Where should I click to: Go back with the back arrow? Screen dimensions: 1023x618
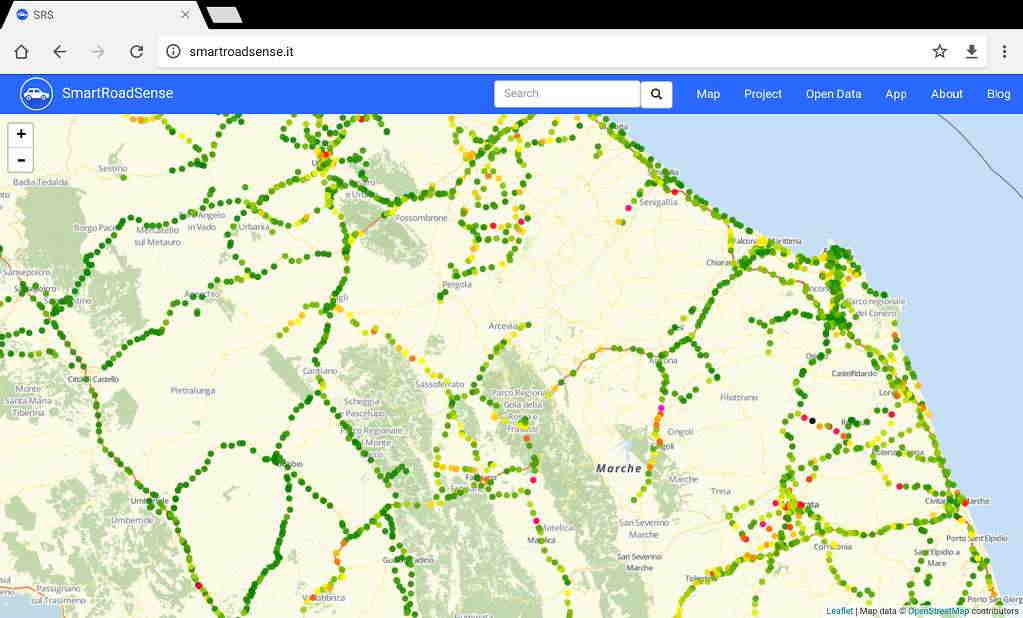tap(59, 52)
